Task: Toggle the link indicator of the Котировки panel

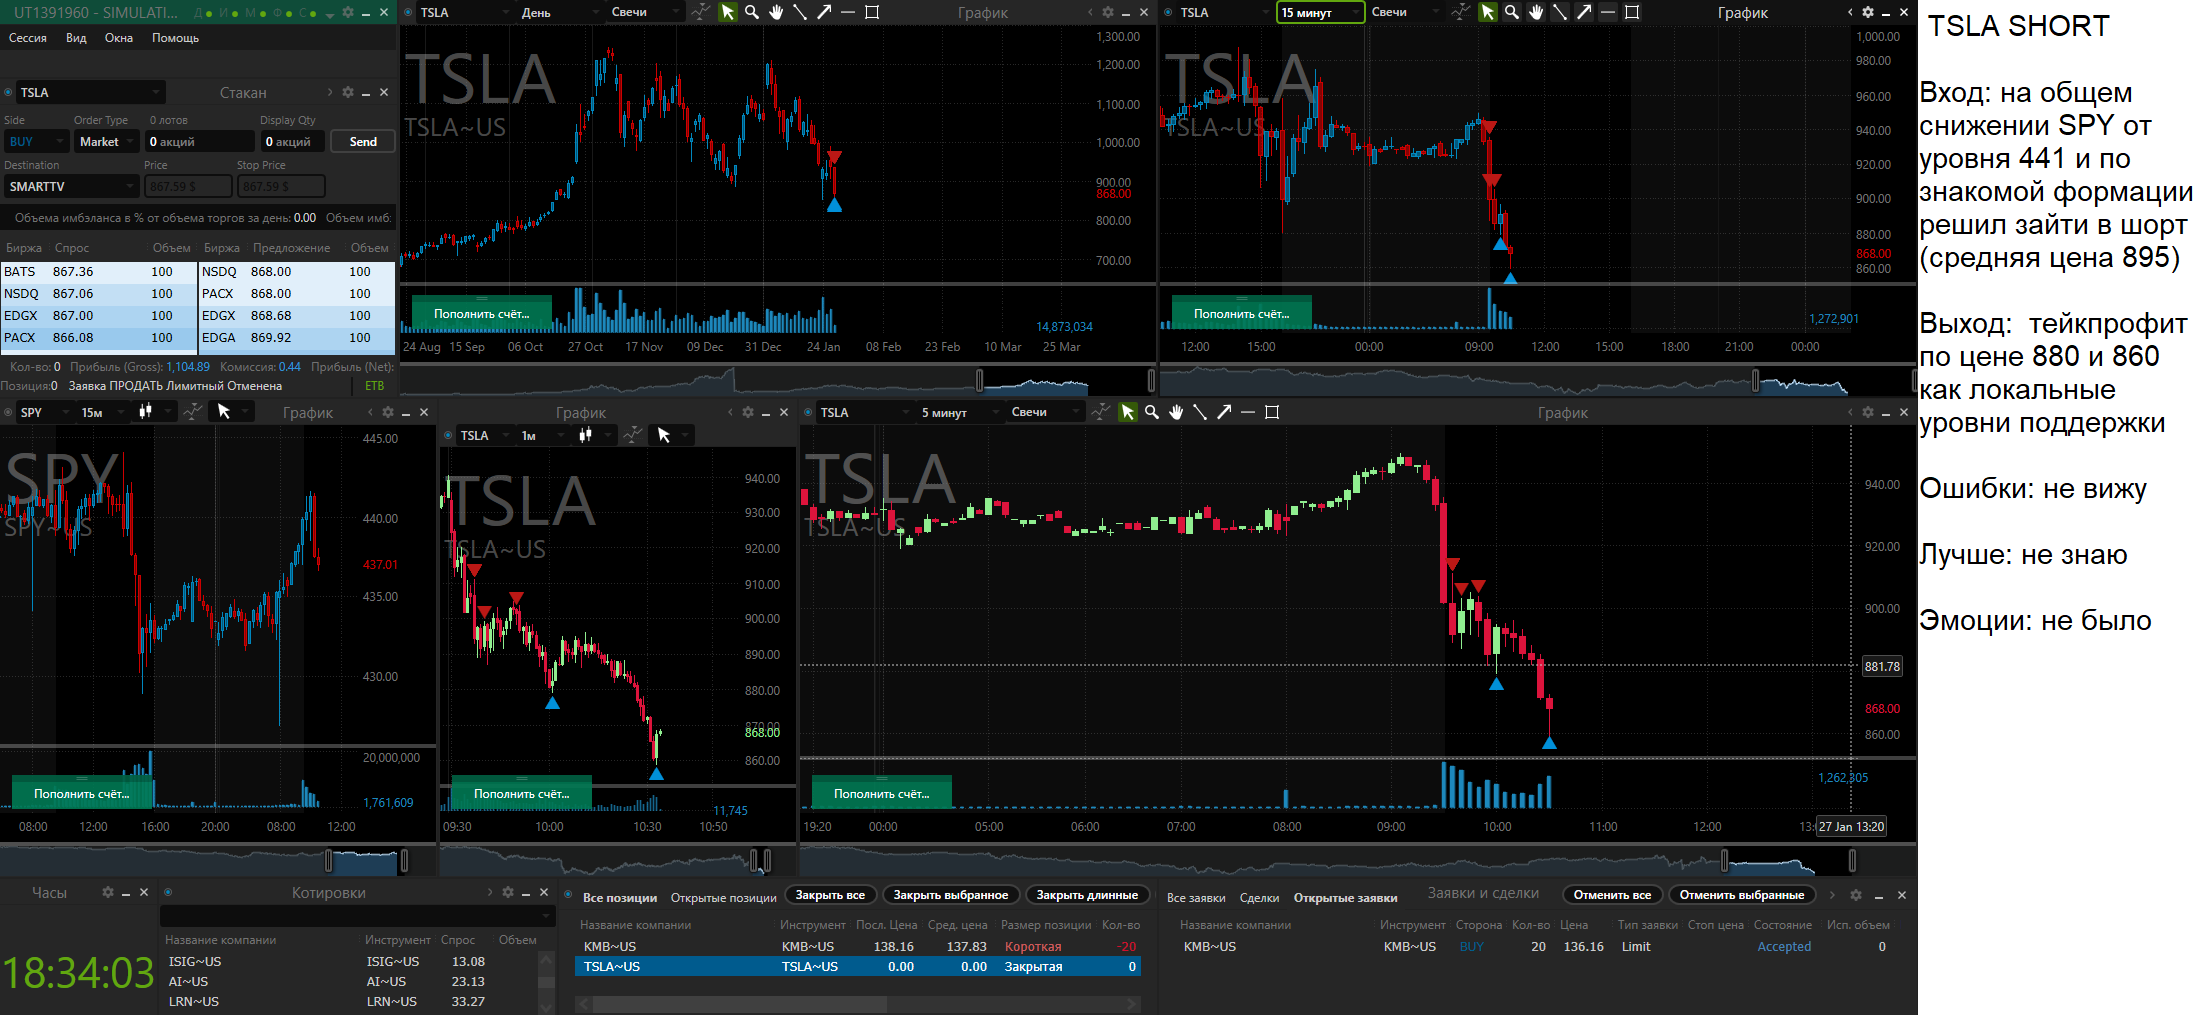Action: pos(168,892)
